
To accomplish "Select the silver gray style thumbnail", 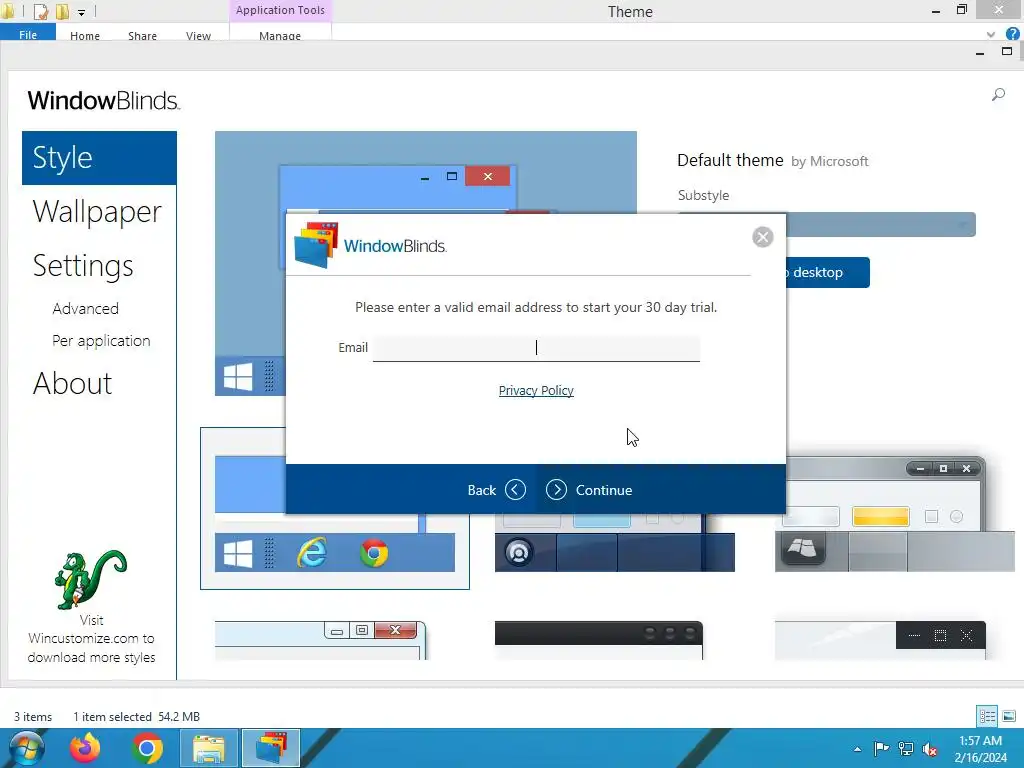I will pyautogui.click(x=895, y=515).
